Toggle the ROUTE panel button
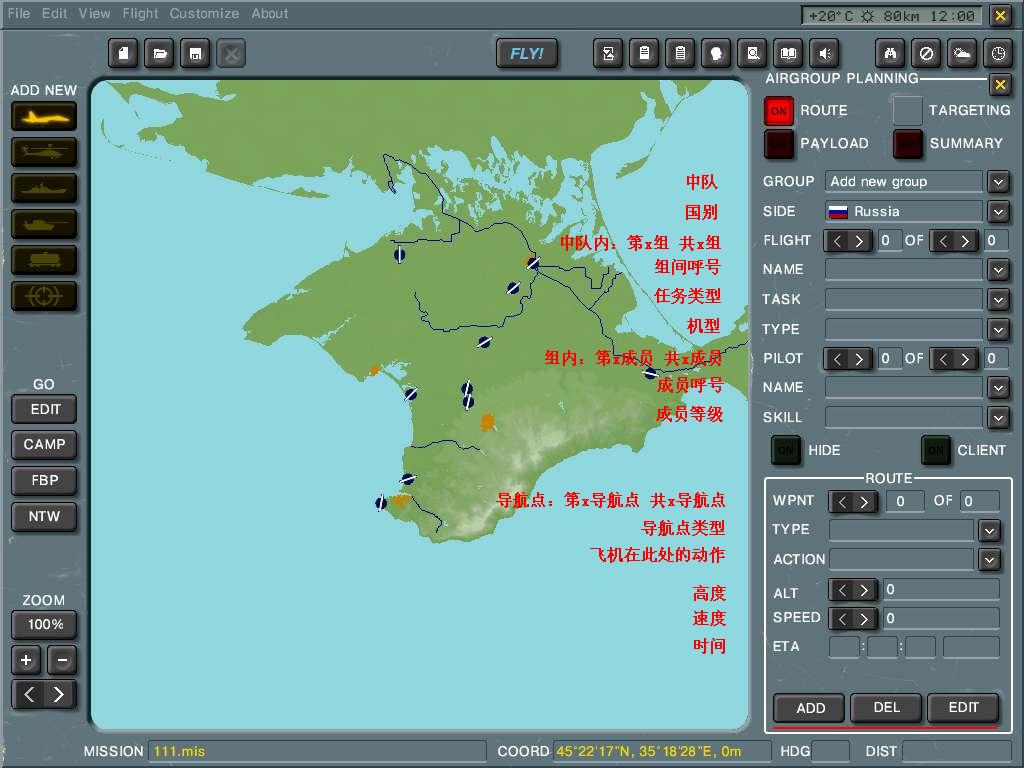Image resolution: width=1024 pixels, height=768 pixels. (x=779, y=111)
